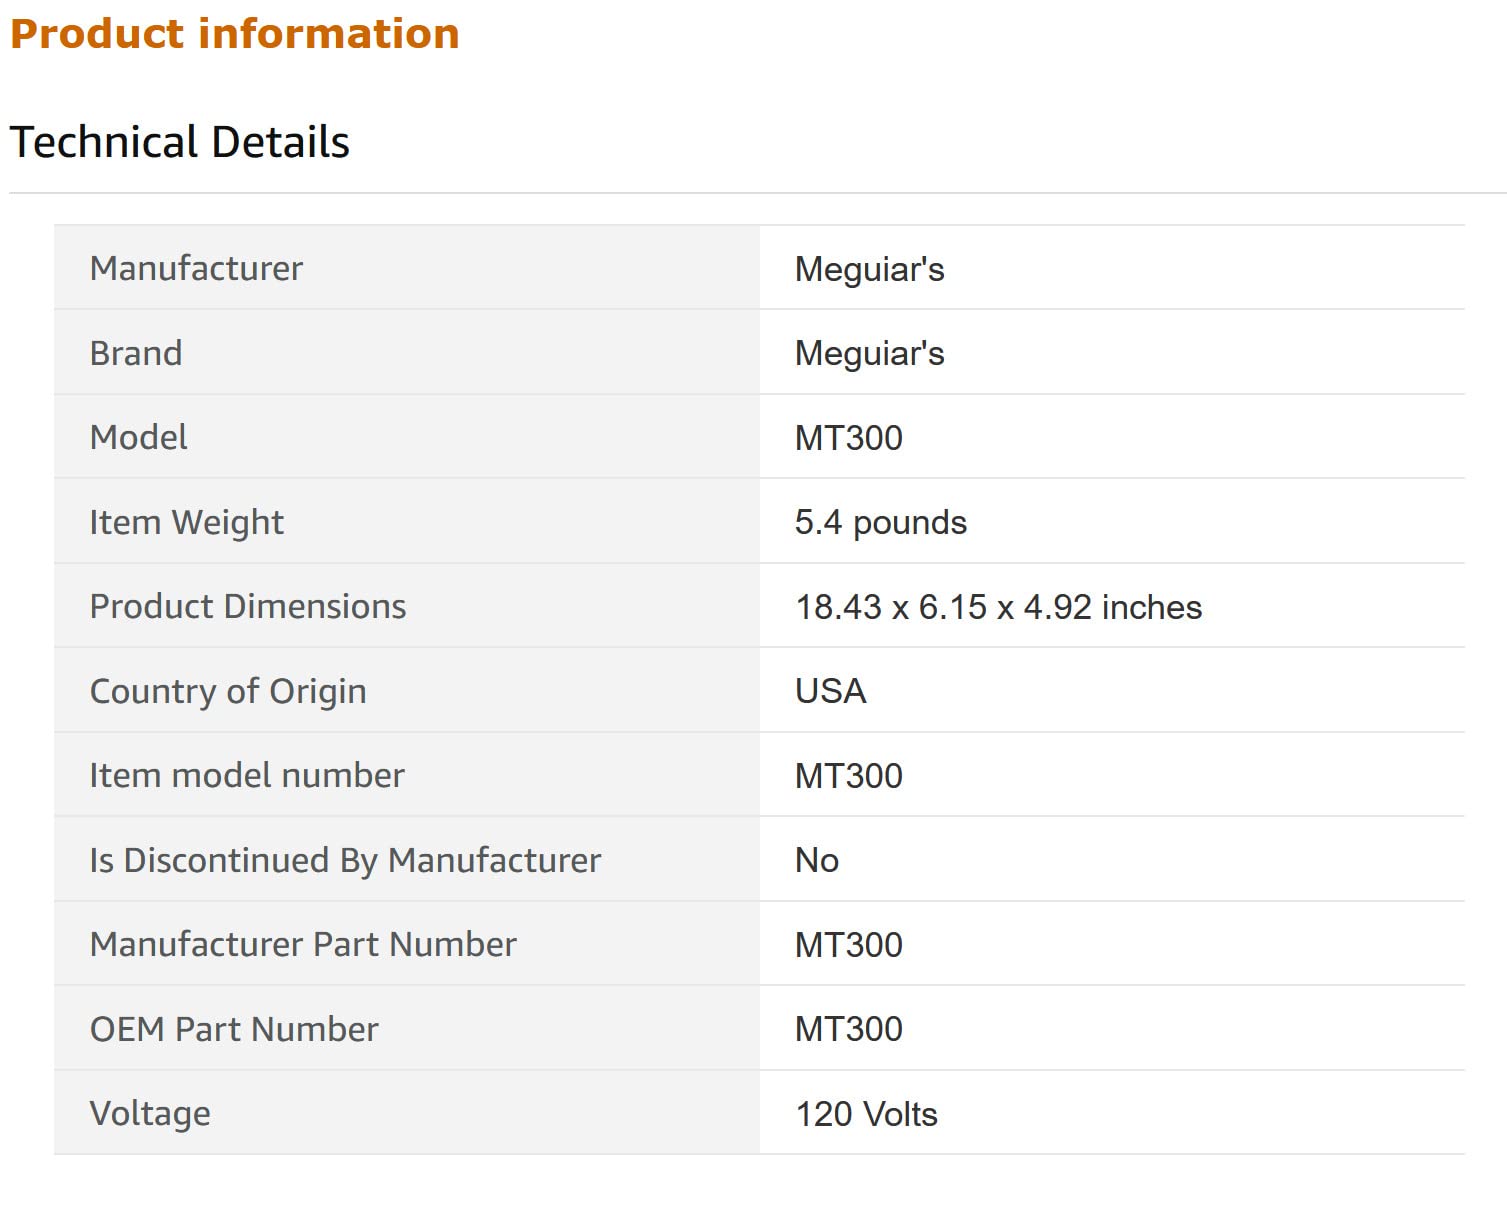Click the "120 Volts" value
This screenshot has height=1227, width=1507.
(x=866, y=1114)
